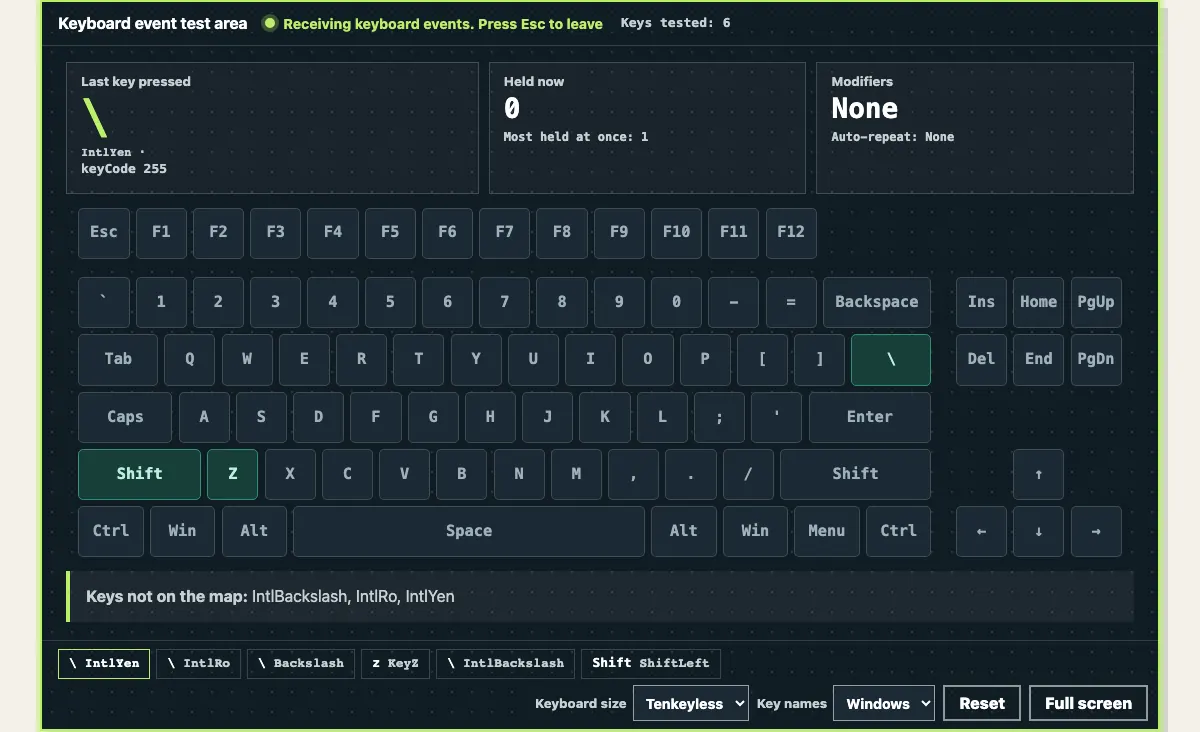Image resolution: width=1200 pixels, height=732 pixels.
Task: Select the IntlBackslash history chip
Action: [505, 663]
